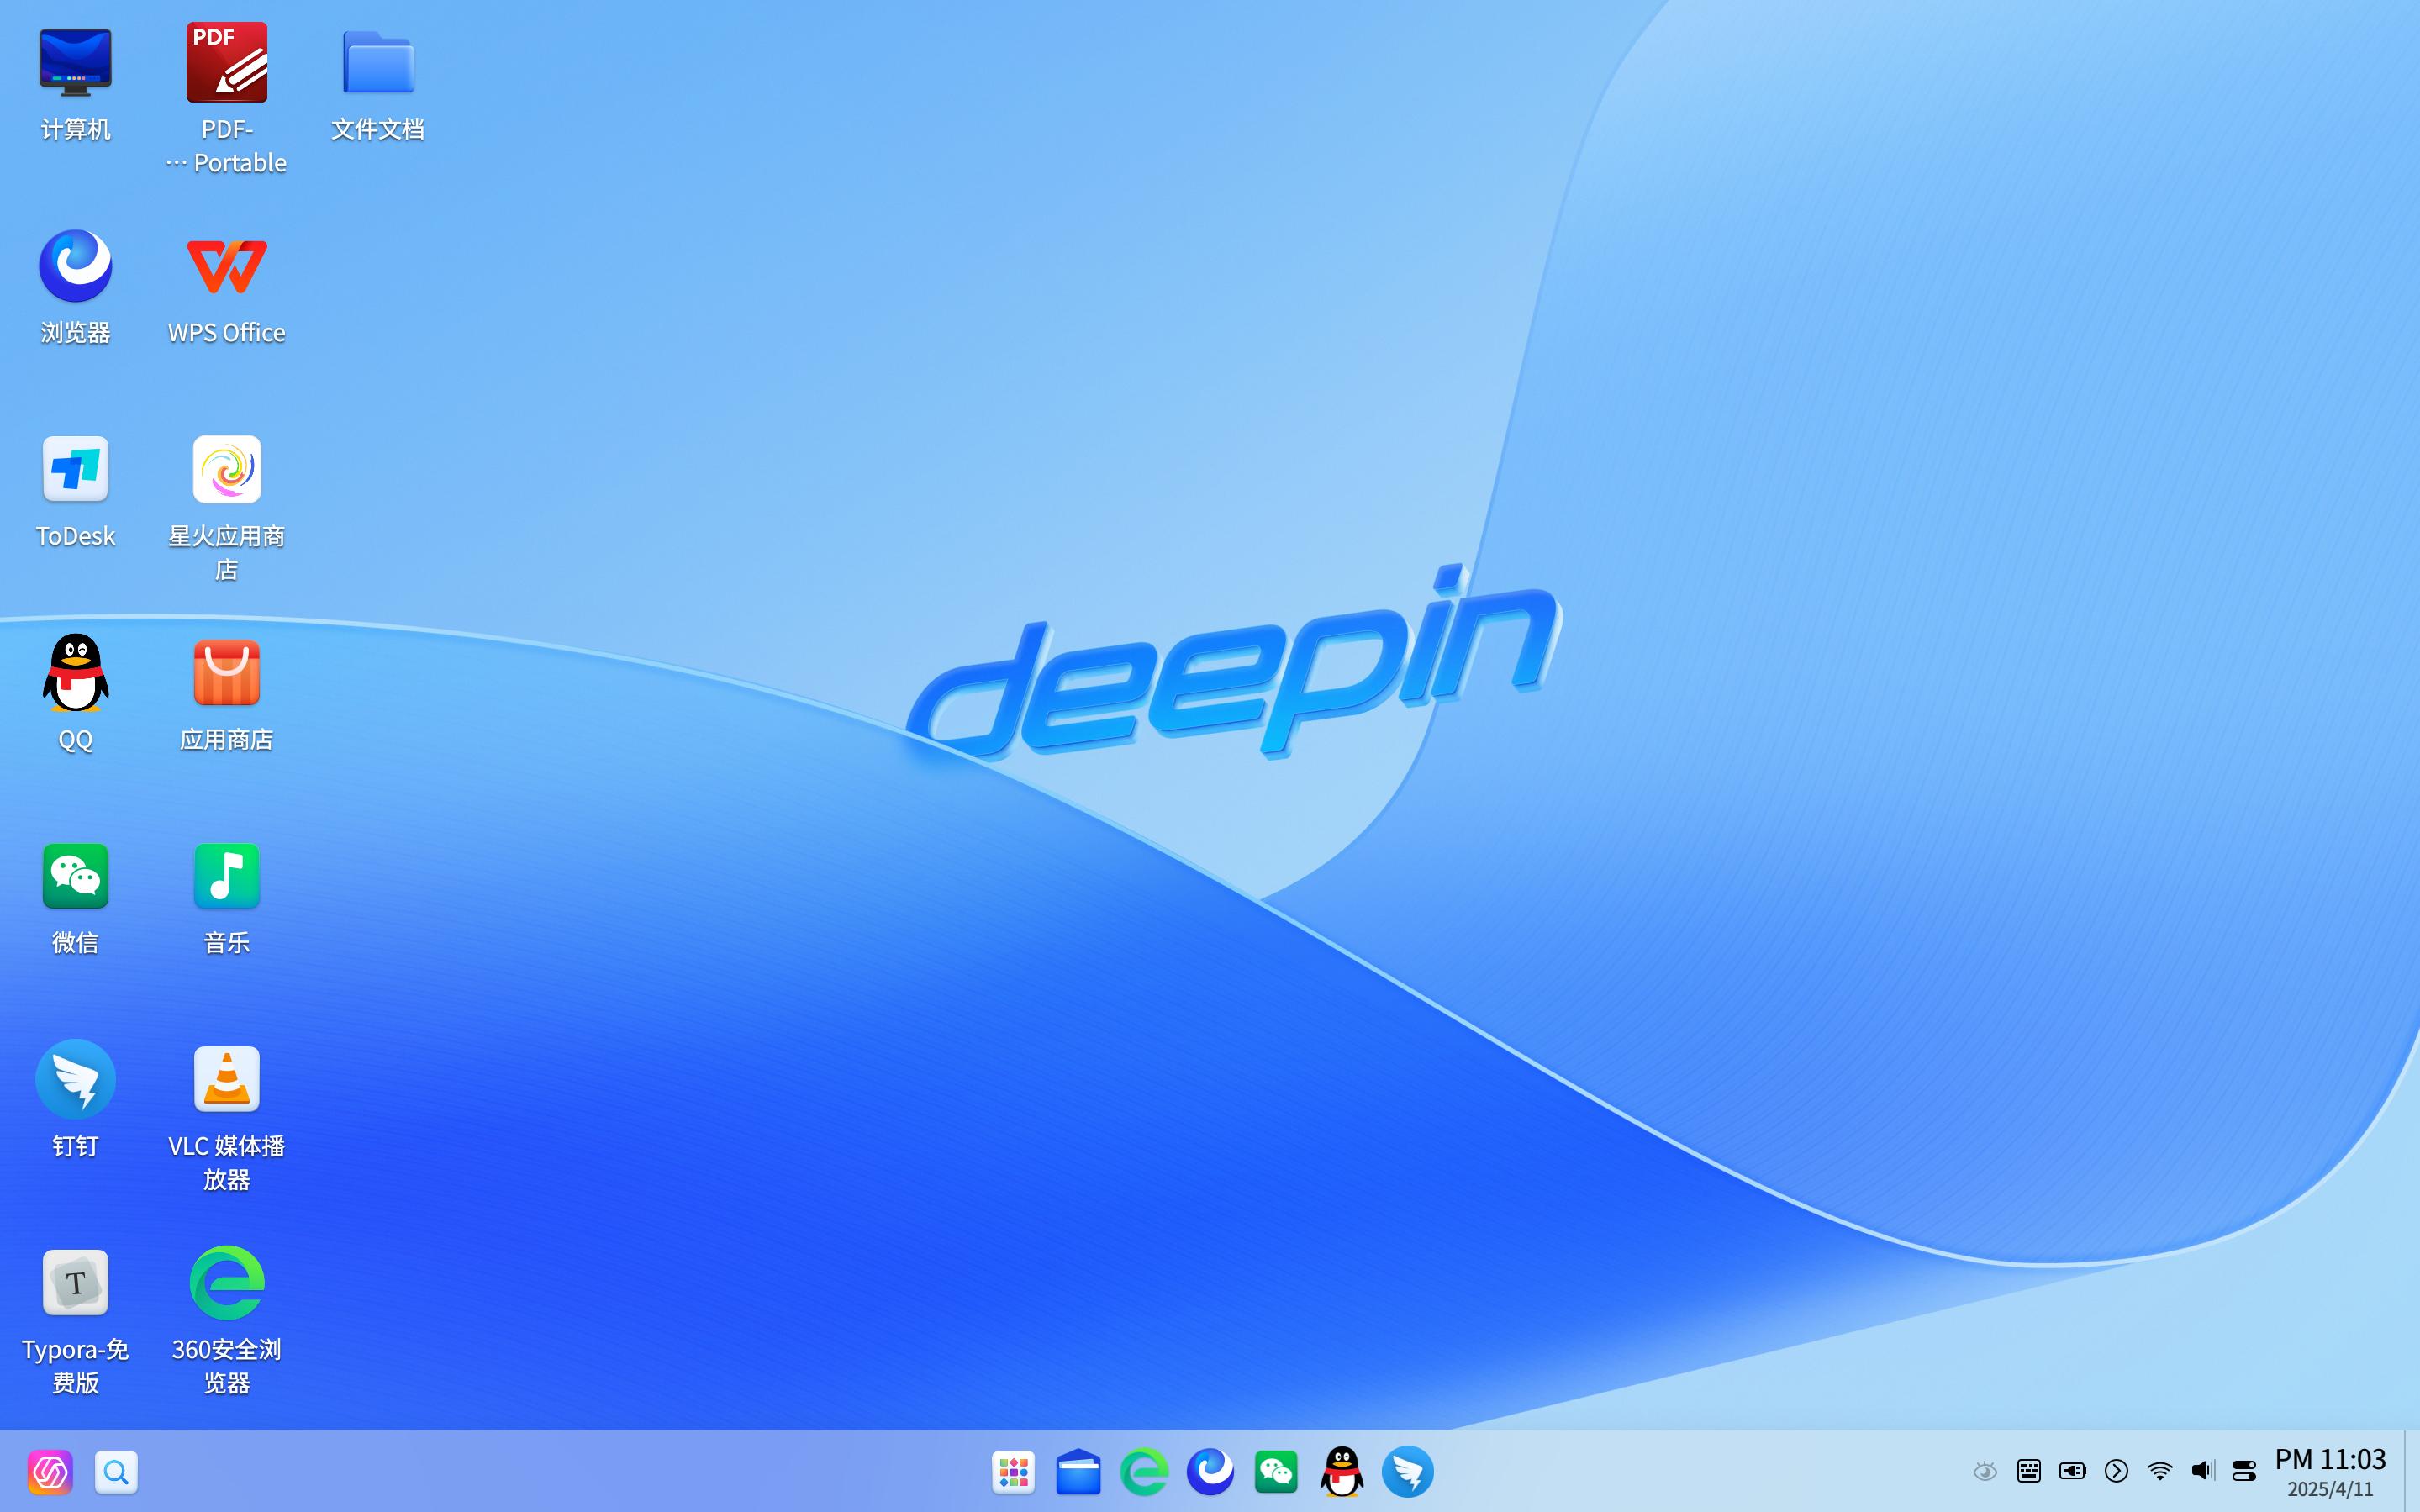Click the WeChat icon in the dock
Image resolution: width=2420 pixels, height=1512 pixels.
pos(1276,1472)
